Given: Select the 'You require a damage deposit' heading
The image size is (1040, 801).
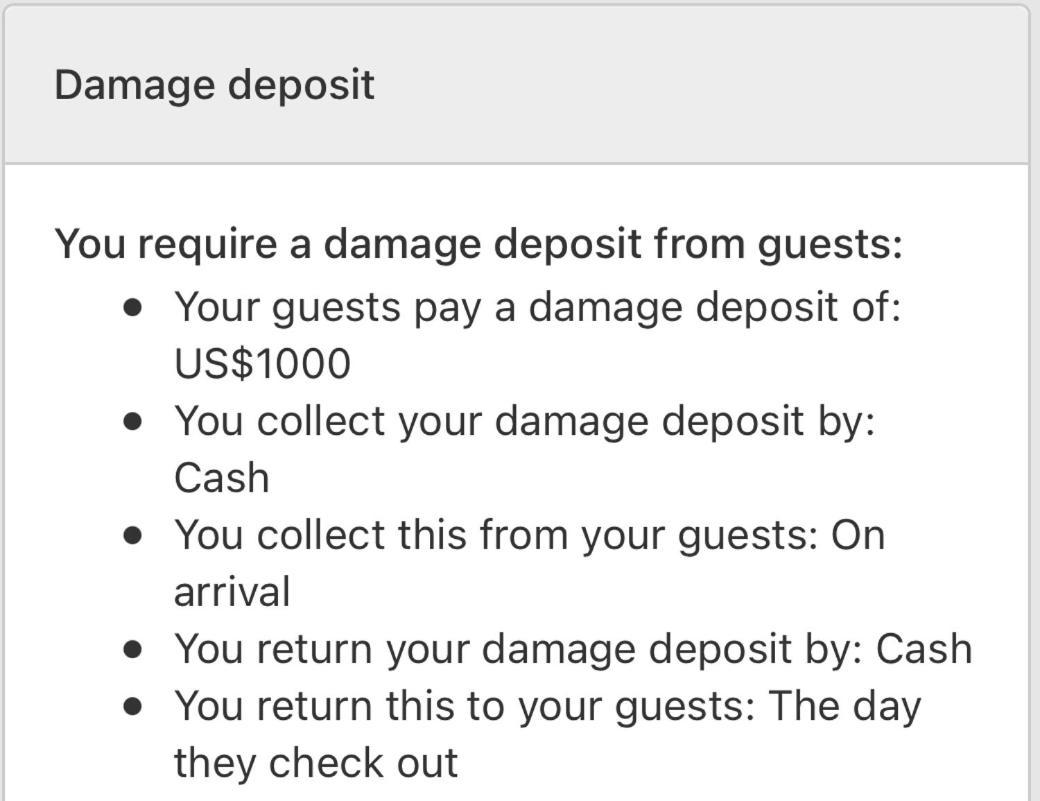Looking at the screenshot, I should coord(478,245).
